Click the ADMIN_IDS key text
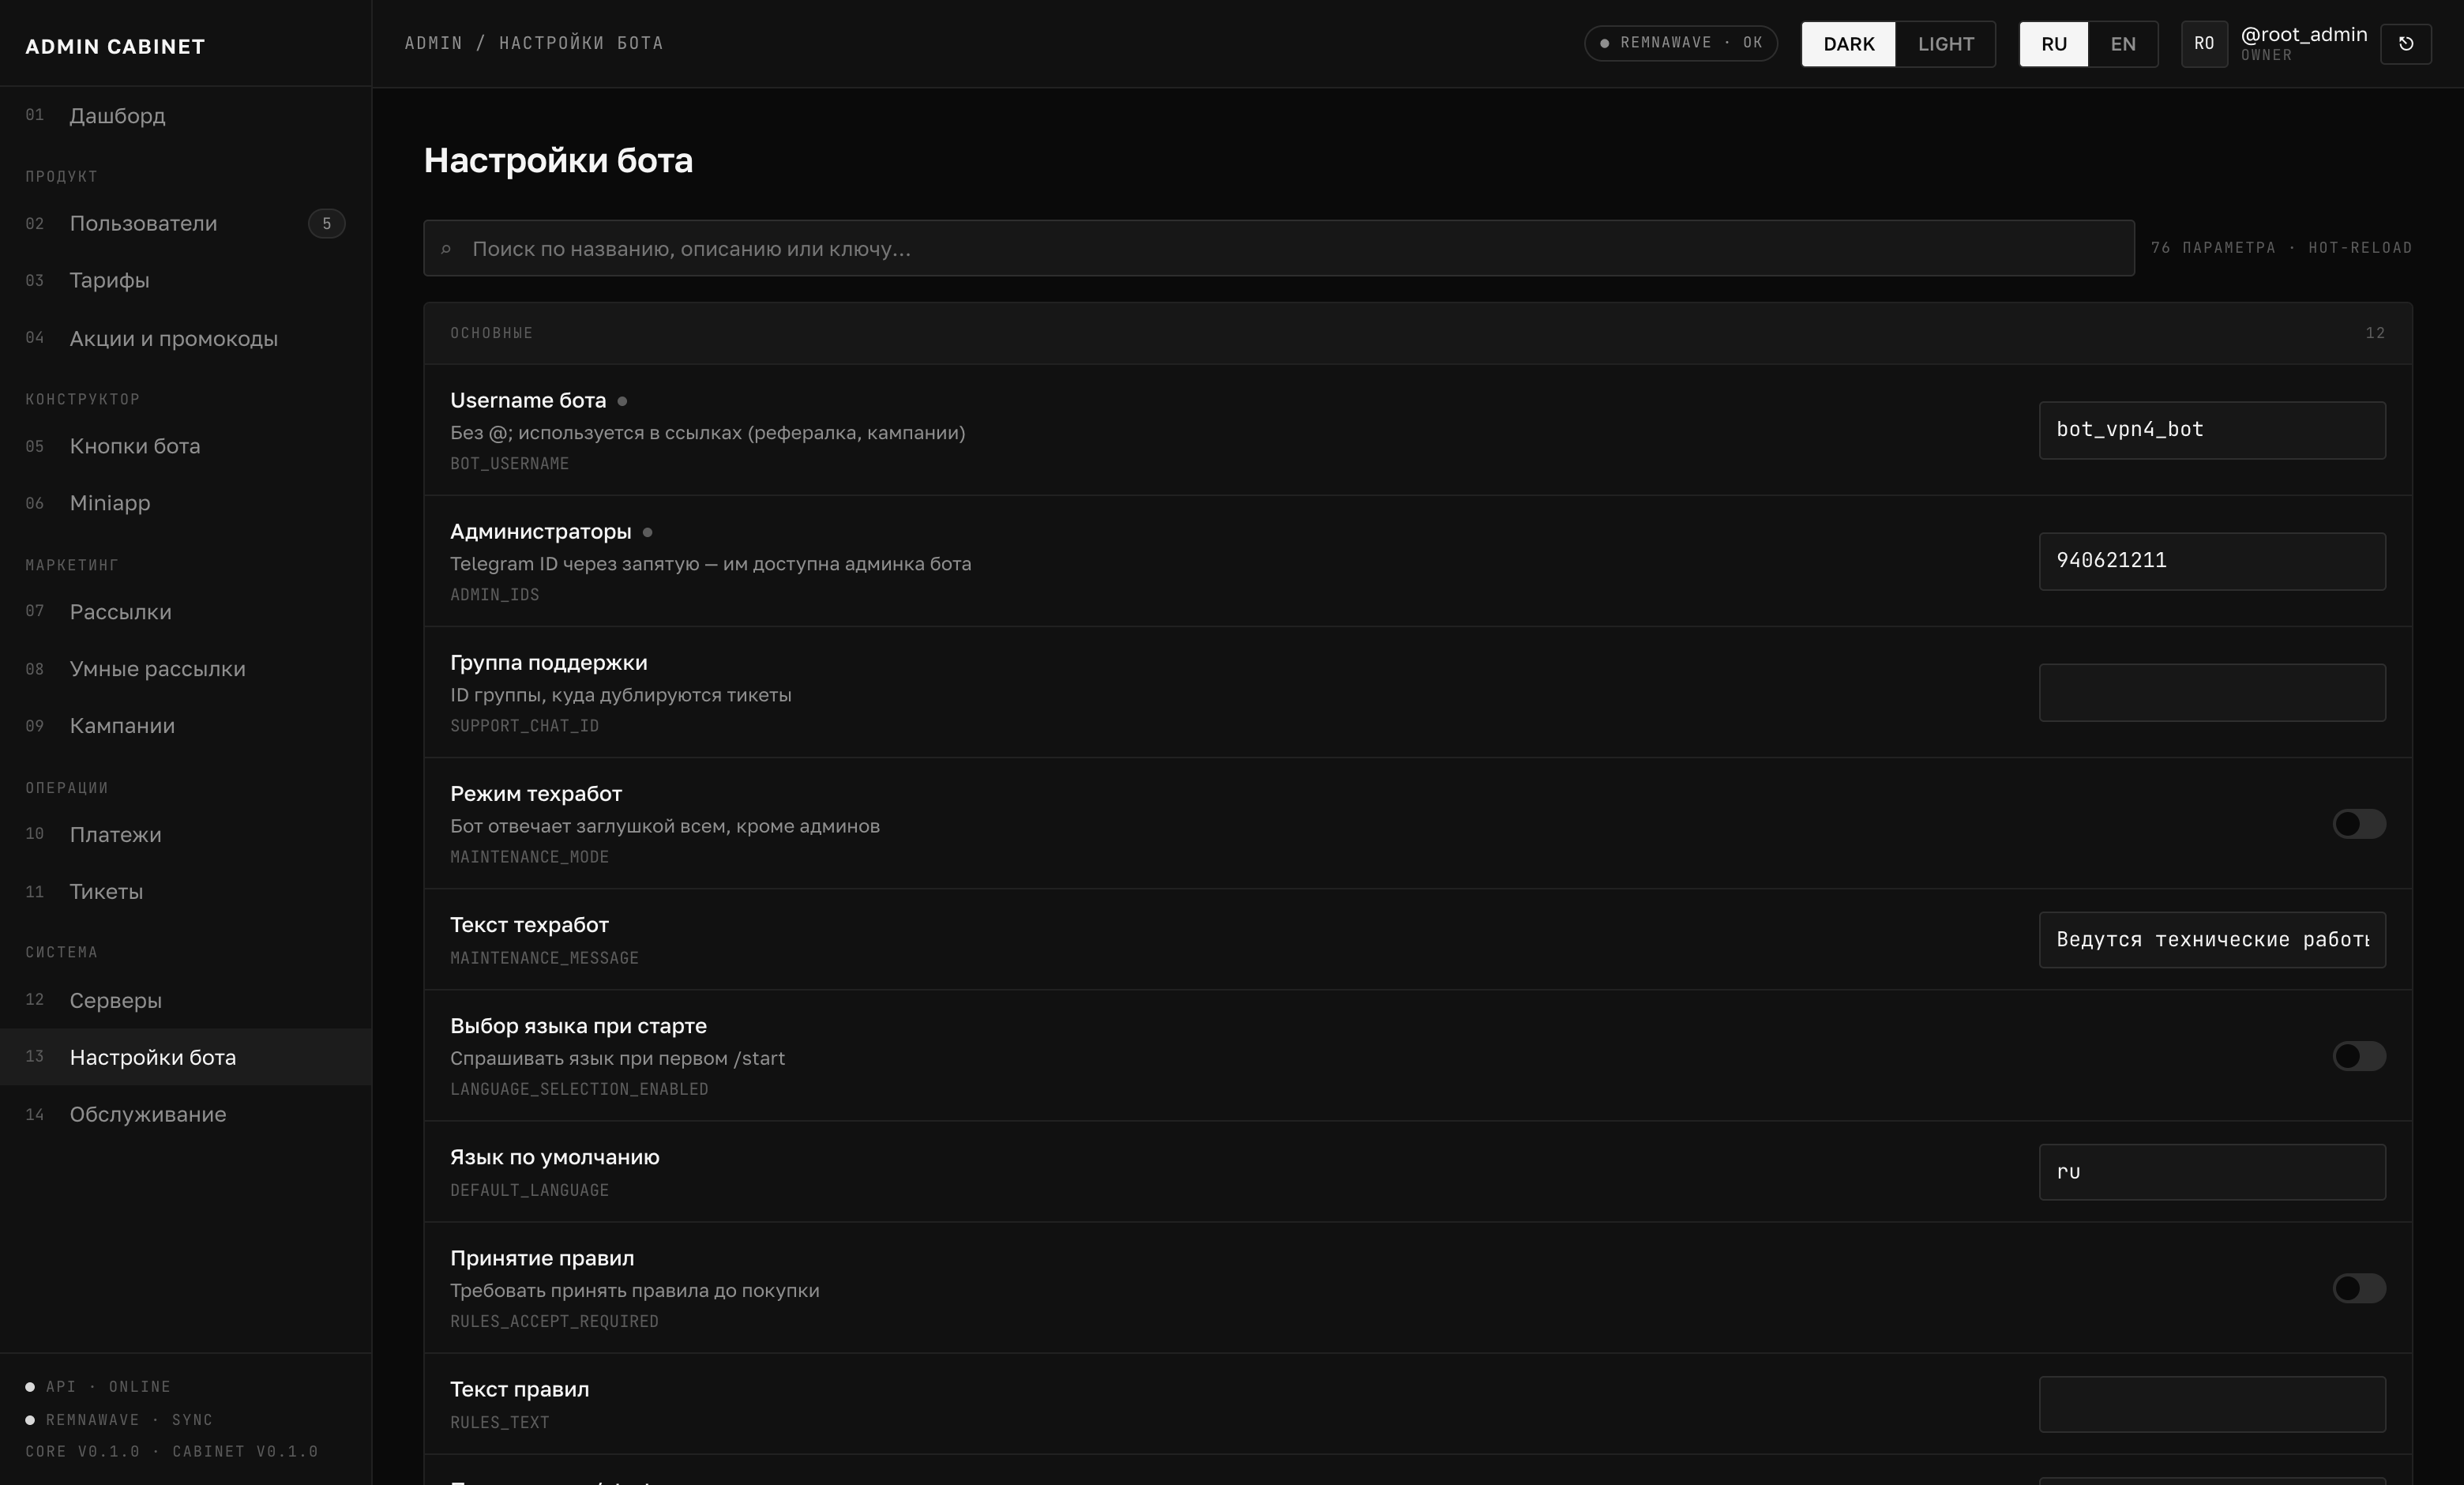 point(494,595)
